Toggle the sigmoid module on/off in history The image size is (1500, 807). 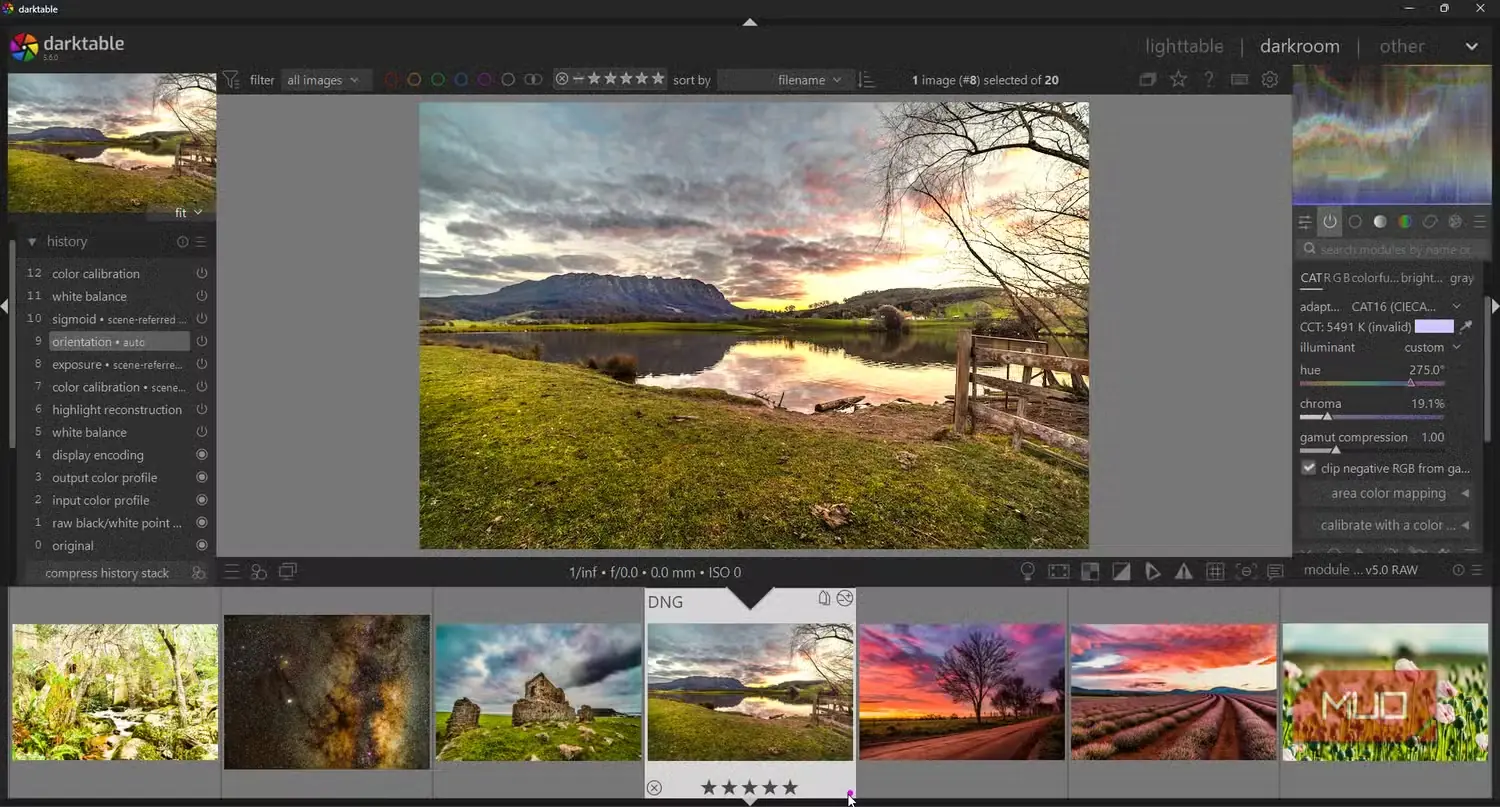click(x=202, y=319)
